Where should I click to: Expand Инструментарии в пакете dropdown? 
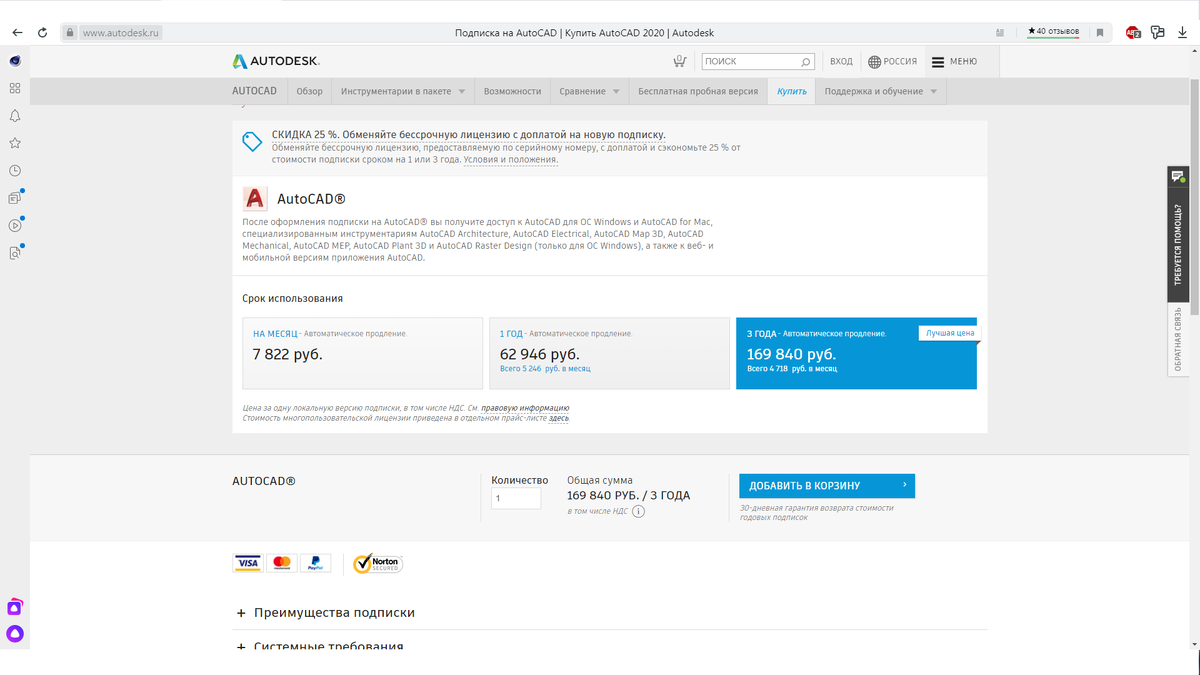pos(403,91)
